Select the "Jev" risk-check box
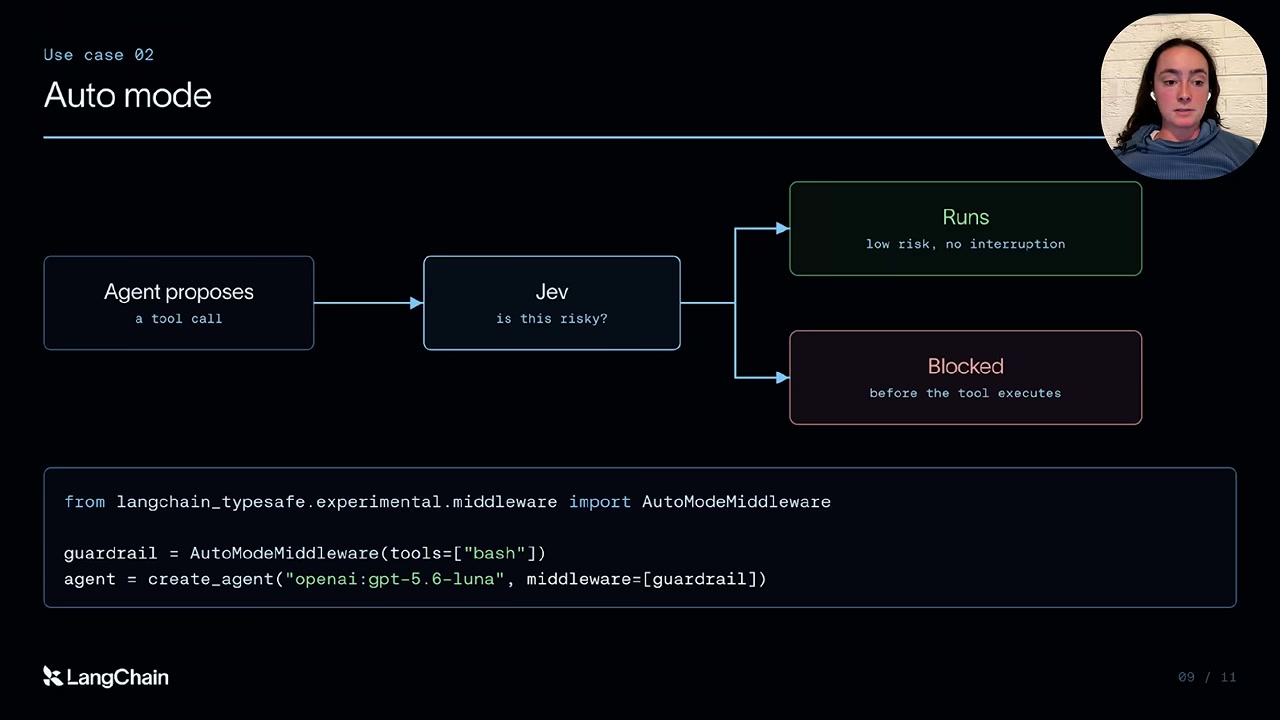The image size is (1280, 720). [x=552, y=303]
